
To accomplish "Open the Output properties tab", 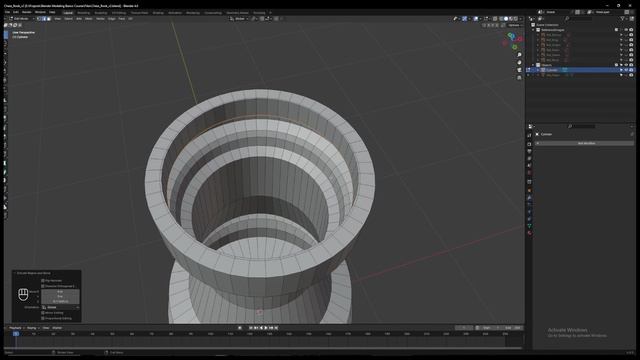I will 529,151.
